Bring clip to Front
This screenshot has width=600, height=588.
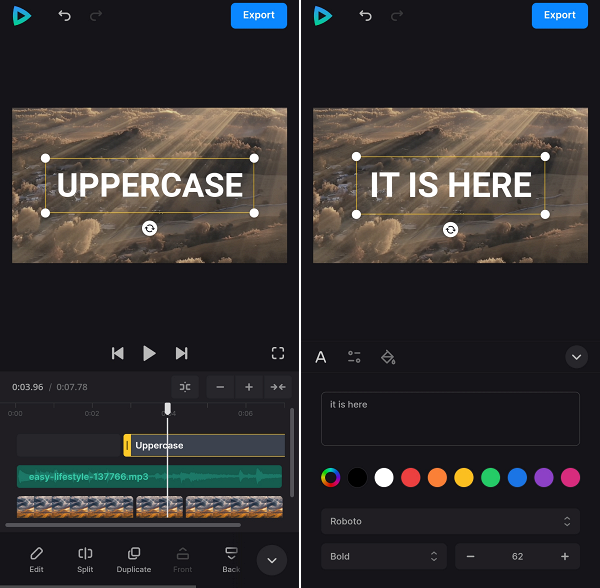[x=183, y=560]
